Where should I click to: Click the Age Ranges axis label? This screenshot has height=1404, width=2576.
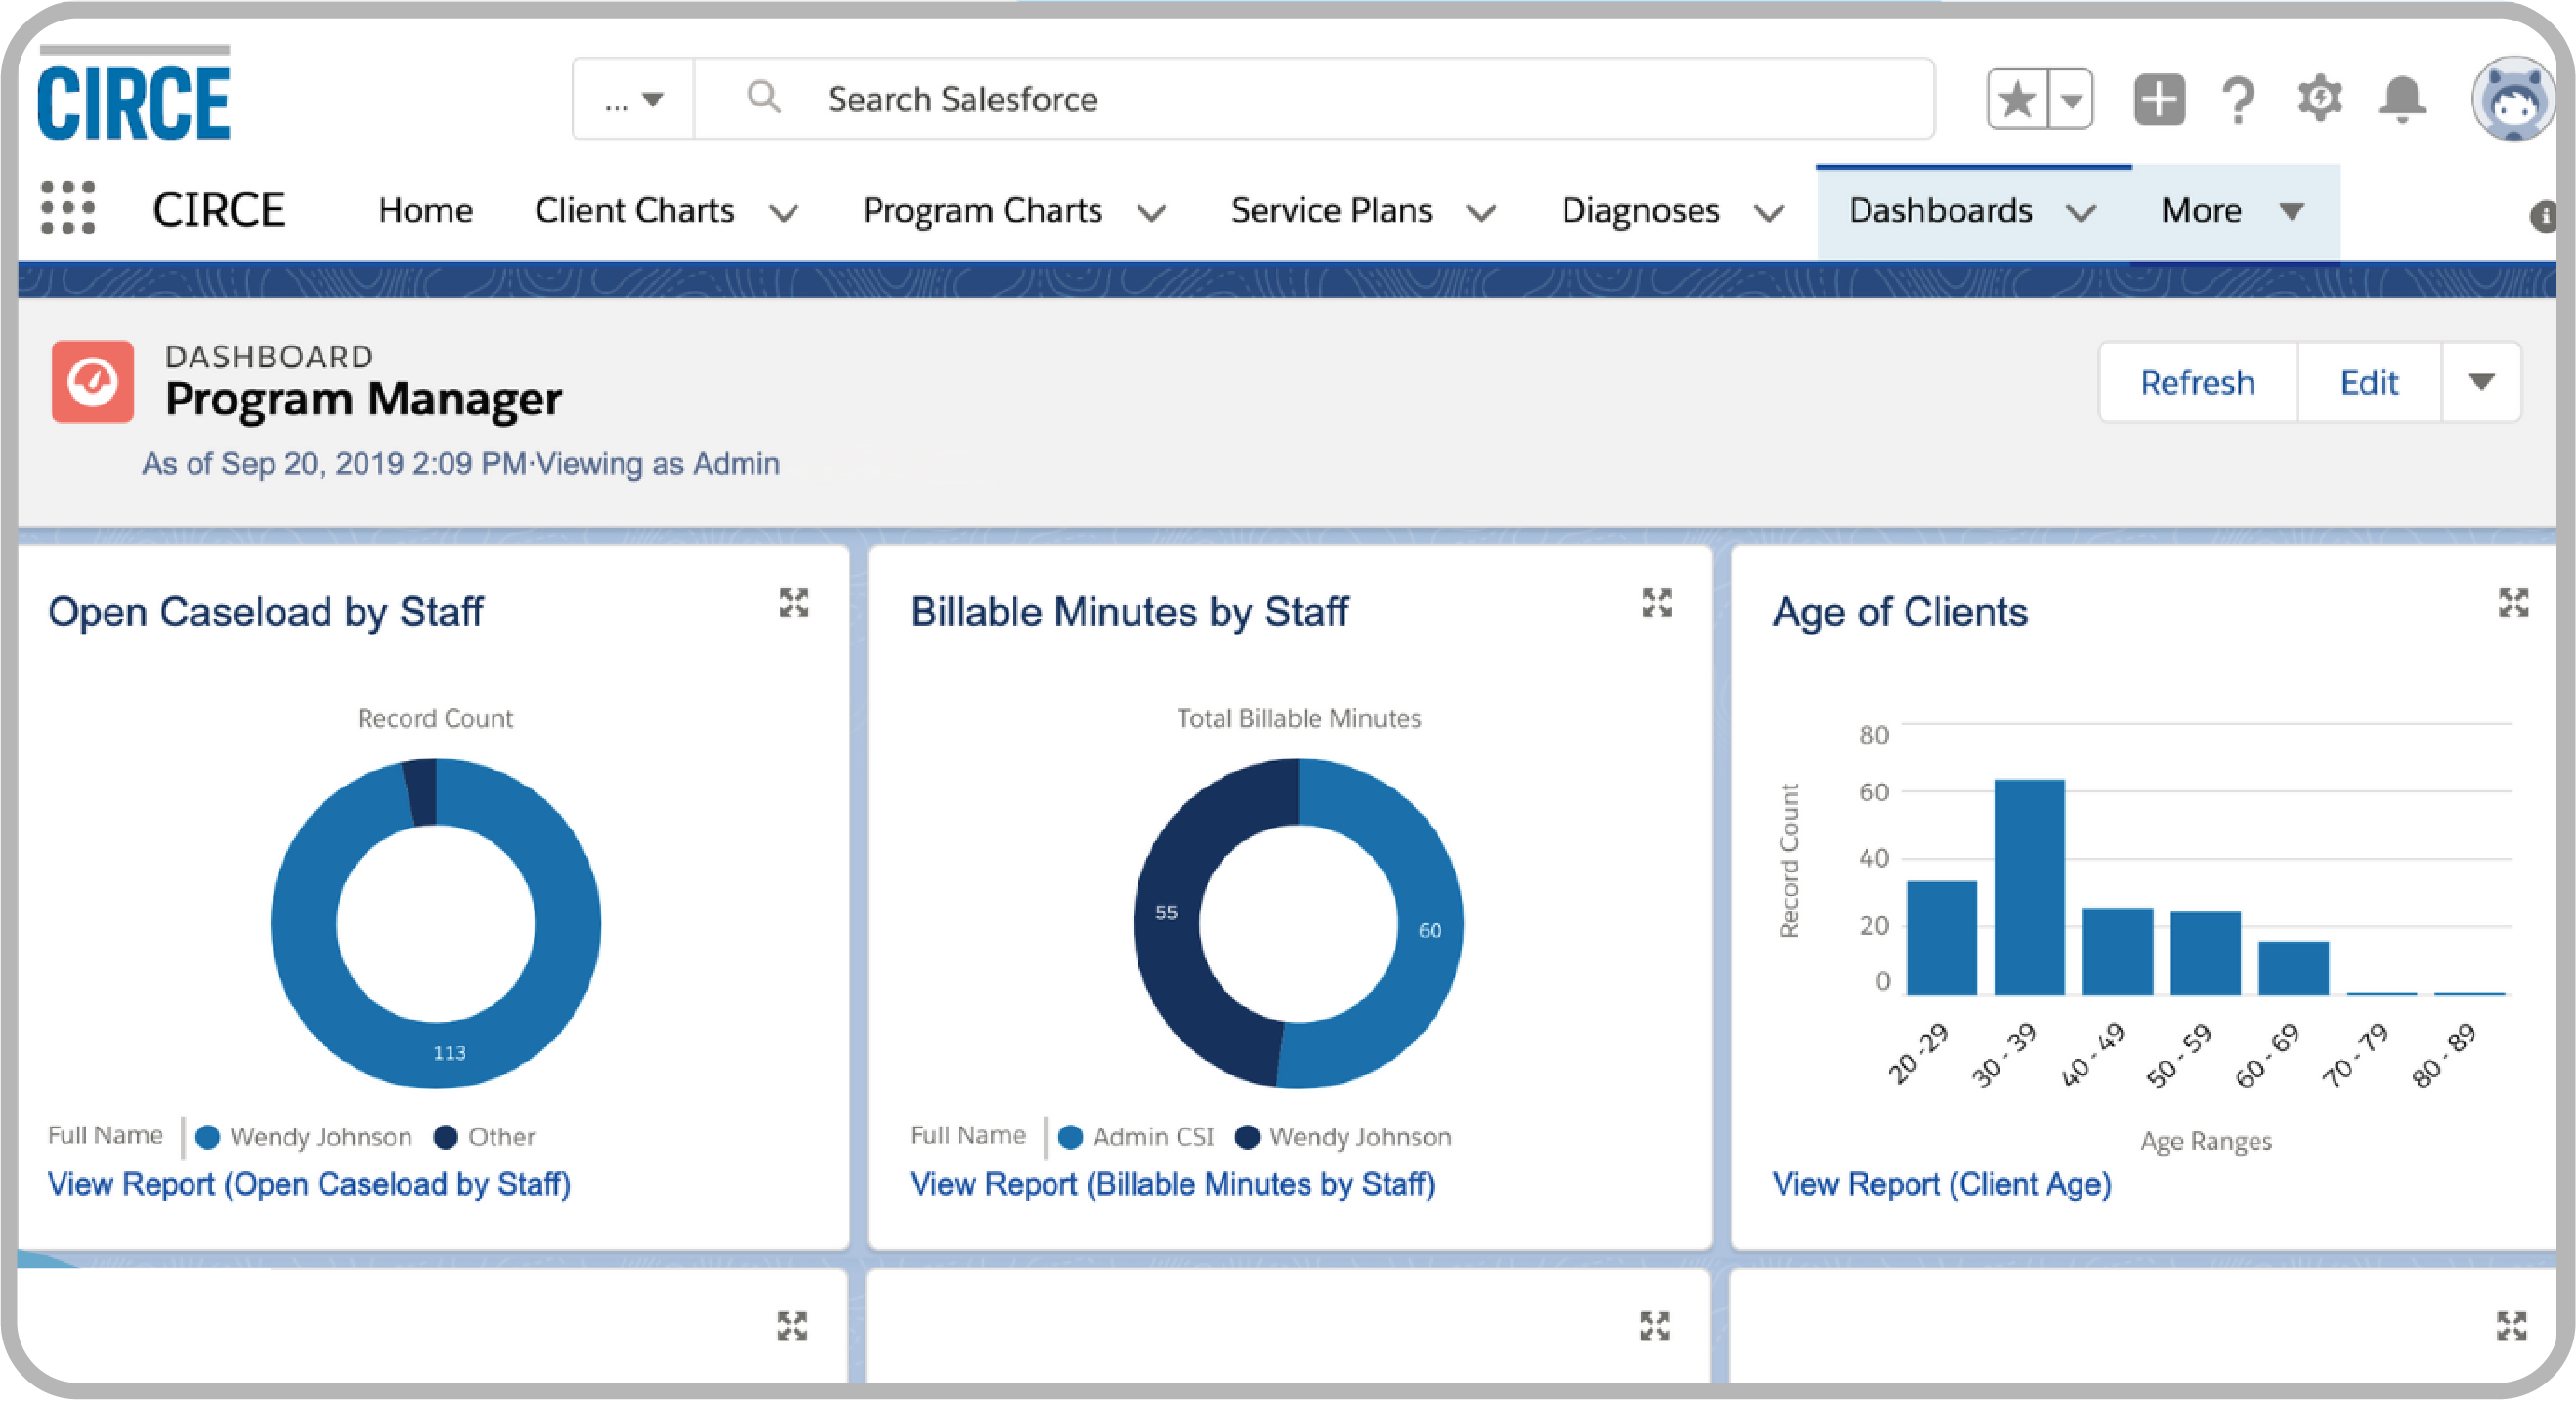click(2205, 1141)
